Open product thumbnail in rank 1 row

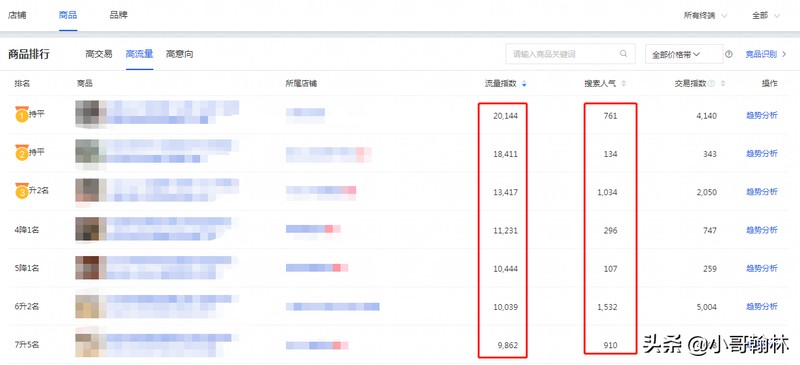(x=91, y=114)
